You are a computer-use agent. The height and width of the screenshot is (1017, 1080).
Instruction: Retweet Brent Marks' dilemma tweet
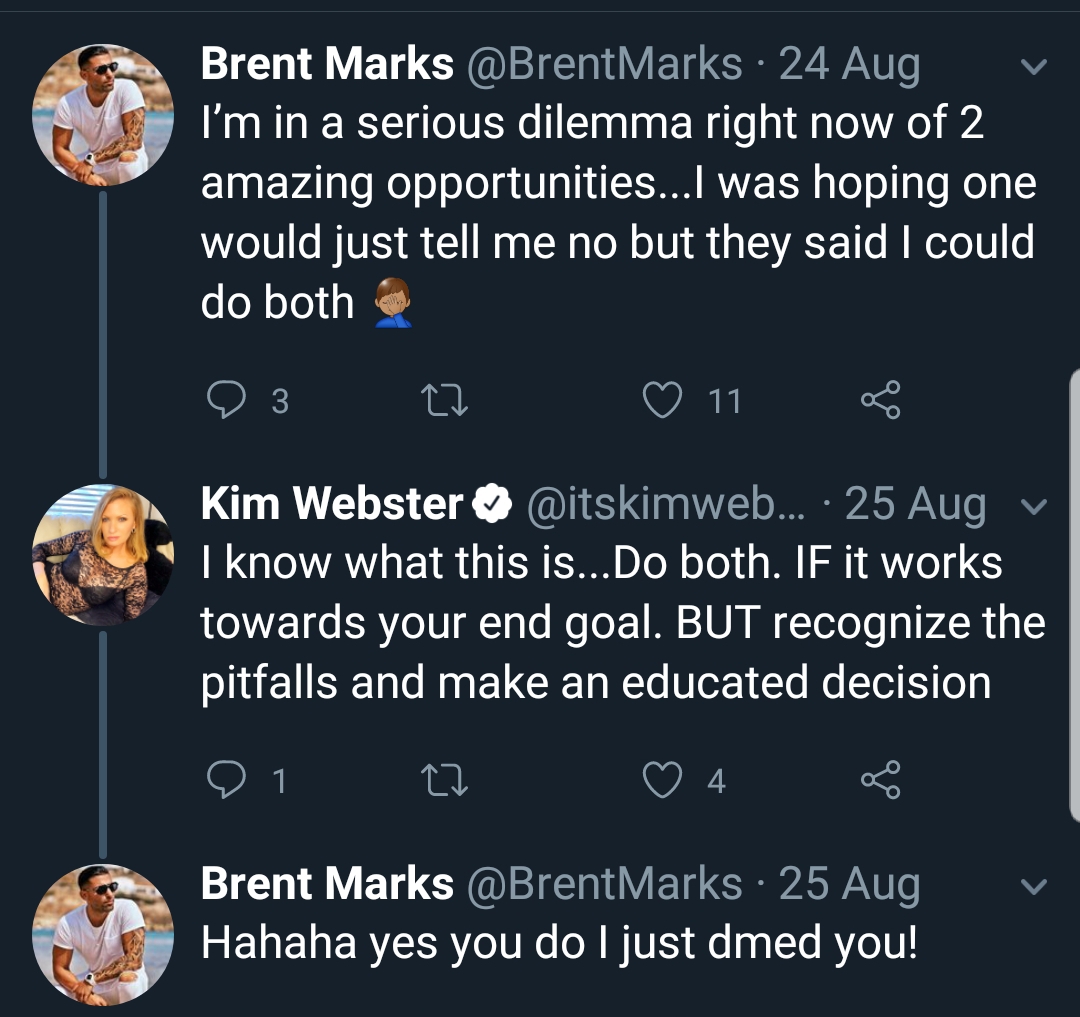[x=445, y=400]
